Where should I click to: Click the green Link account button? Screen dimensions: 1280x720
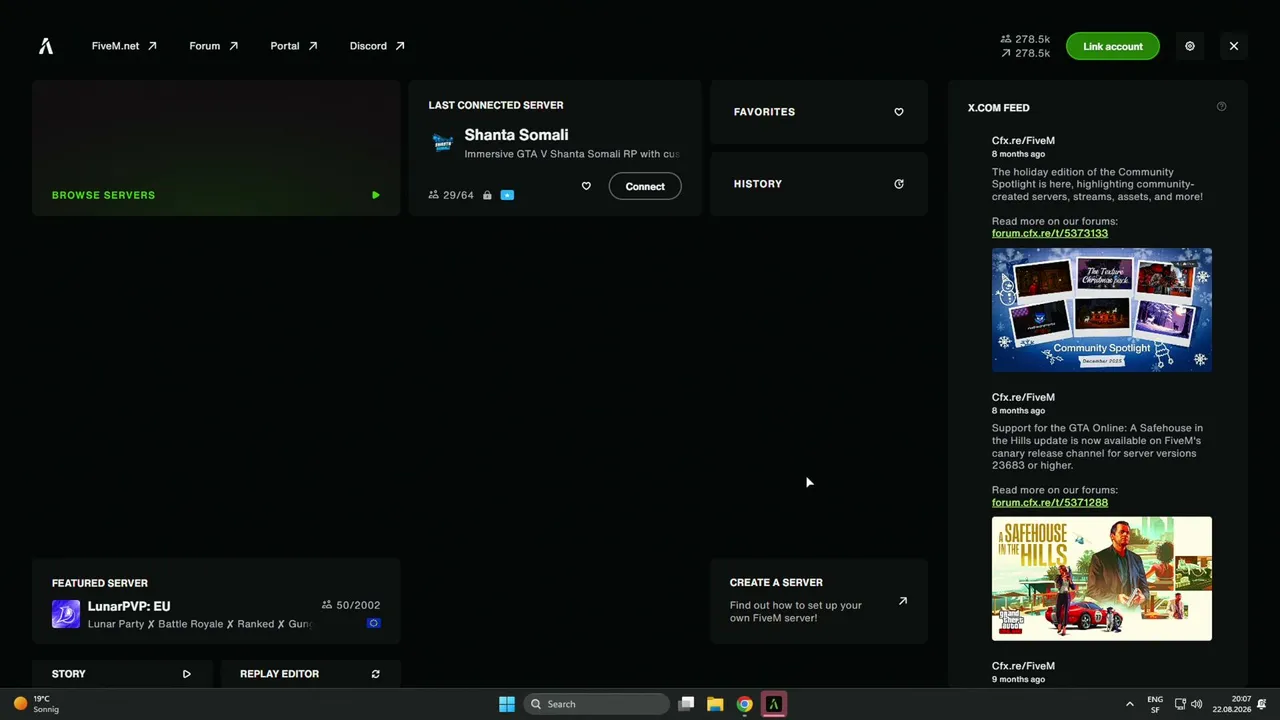tap(1112, 46)
